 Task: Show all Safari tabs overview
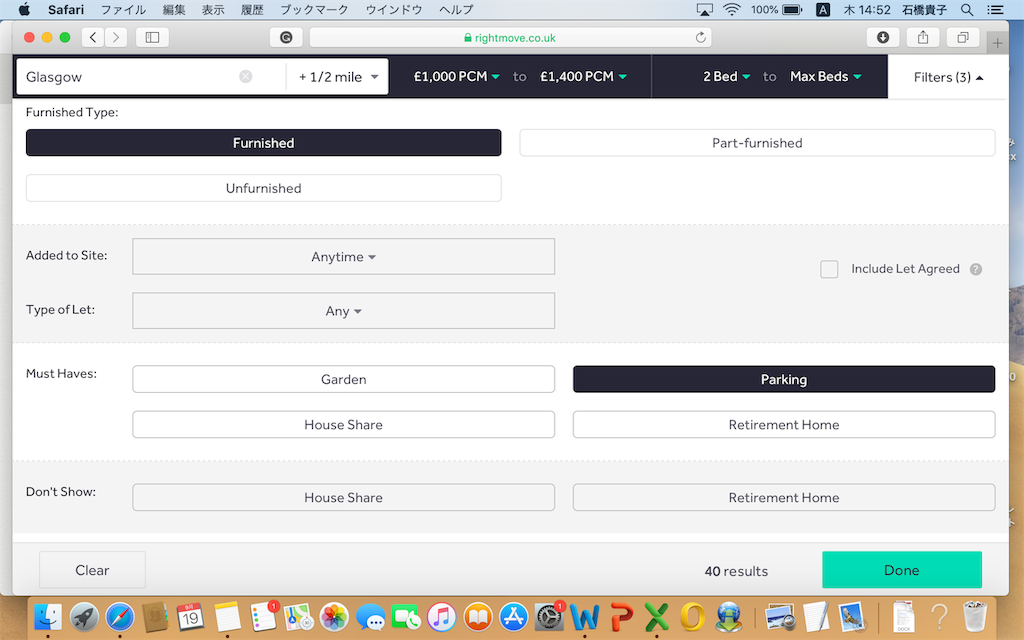(x=963, y=37)
